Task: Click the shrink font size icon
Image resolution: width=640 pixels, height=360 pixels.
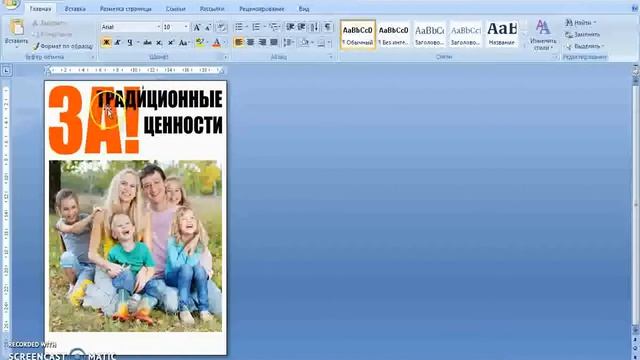Action: (207, 27)
